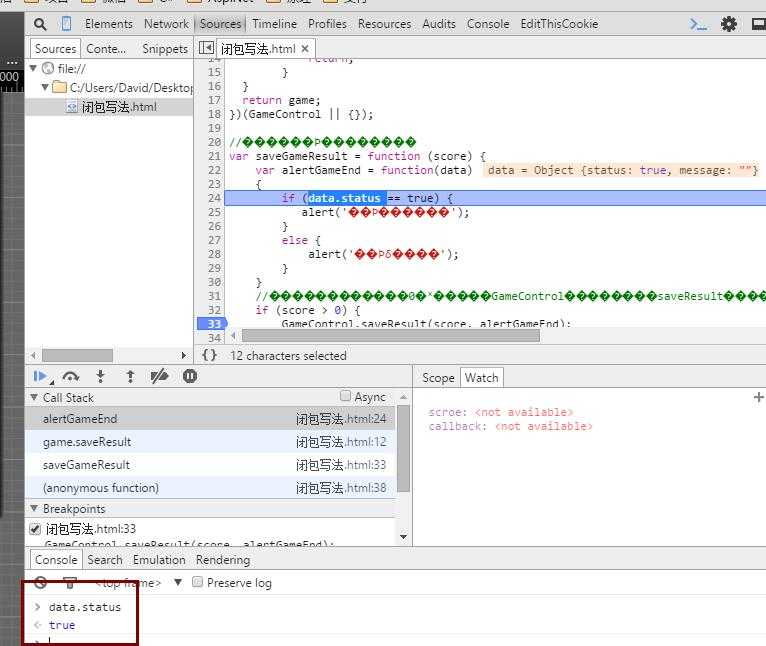The height and width of the screenshot is (646, 766).
Task: Click the callback watch expression
Action: (510, 426)
